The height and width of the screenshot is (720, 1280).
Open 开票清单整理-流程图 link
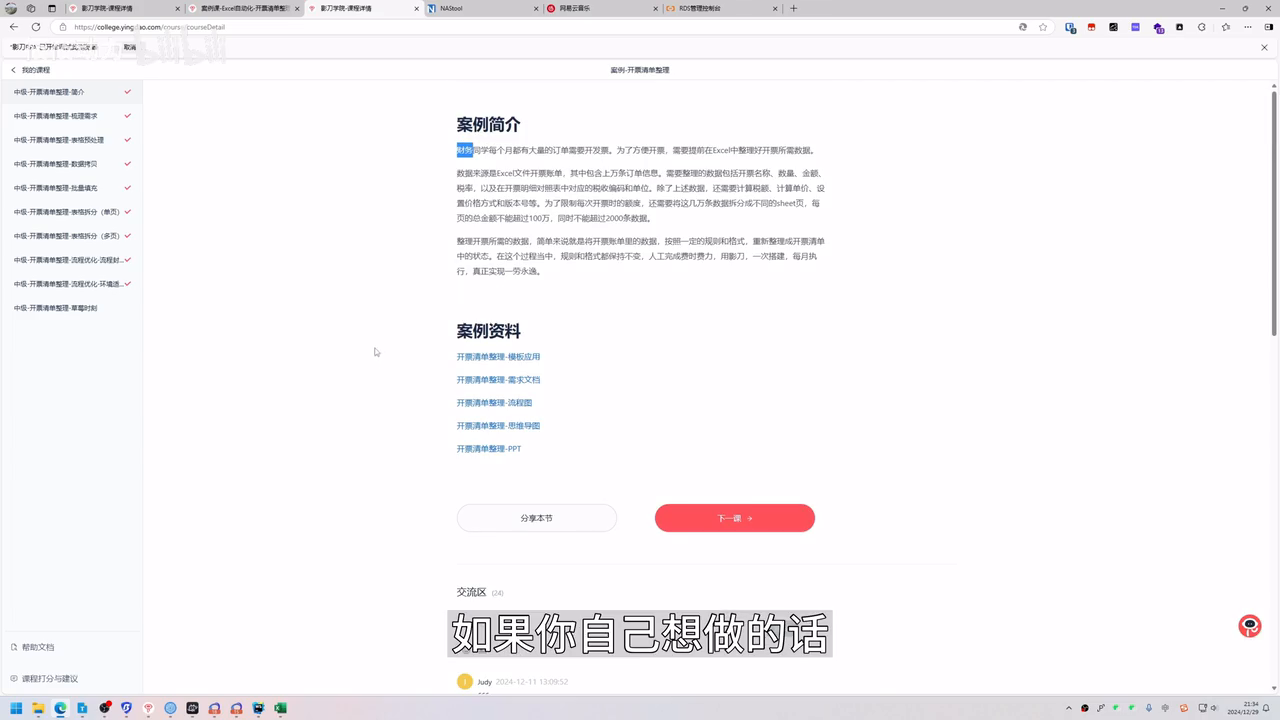(494, 403)
